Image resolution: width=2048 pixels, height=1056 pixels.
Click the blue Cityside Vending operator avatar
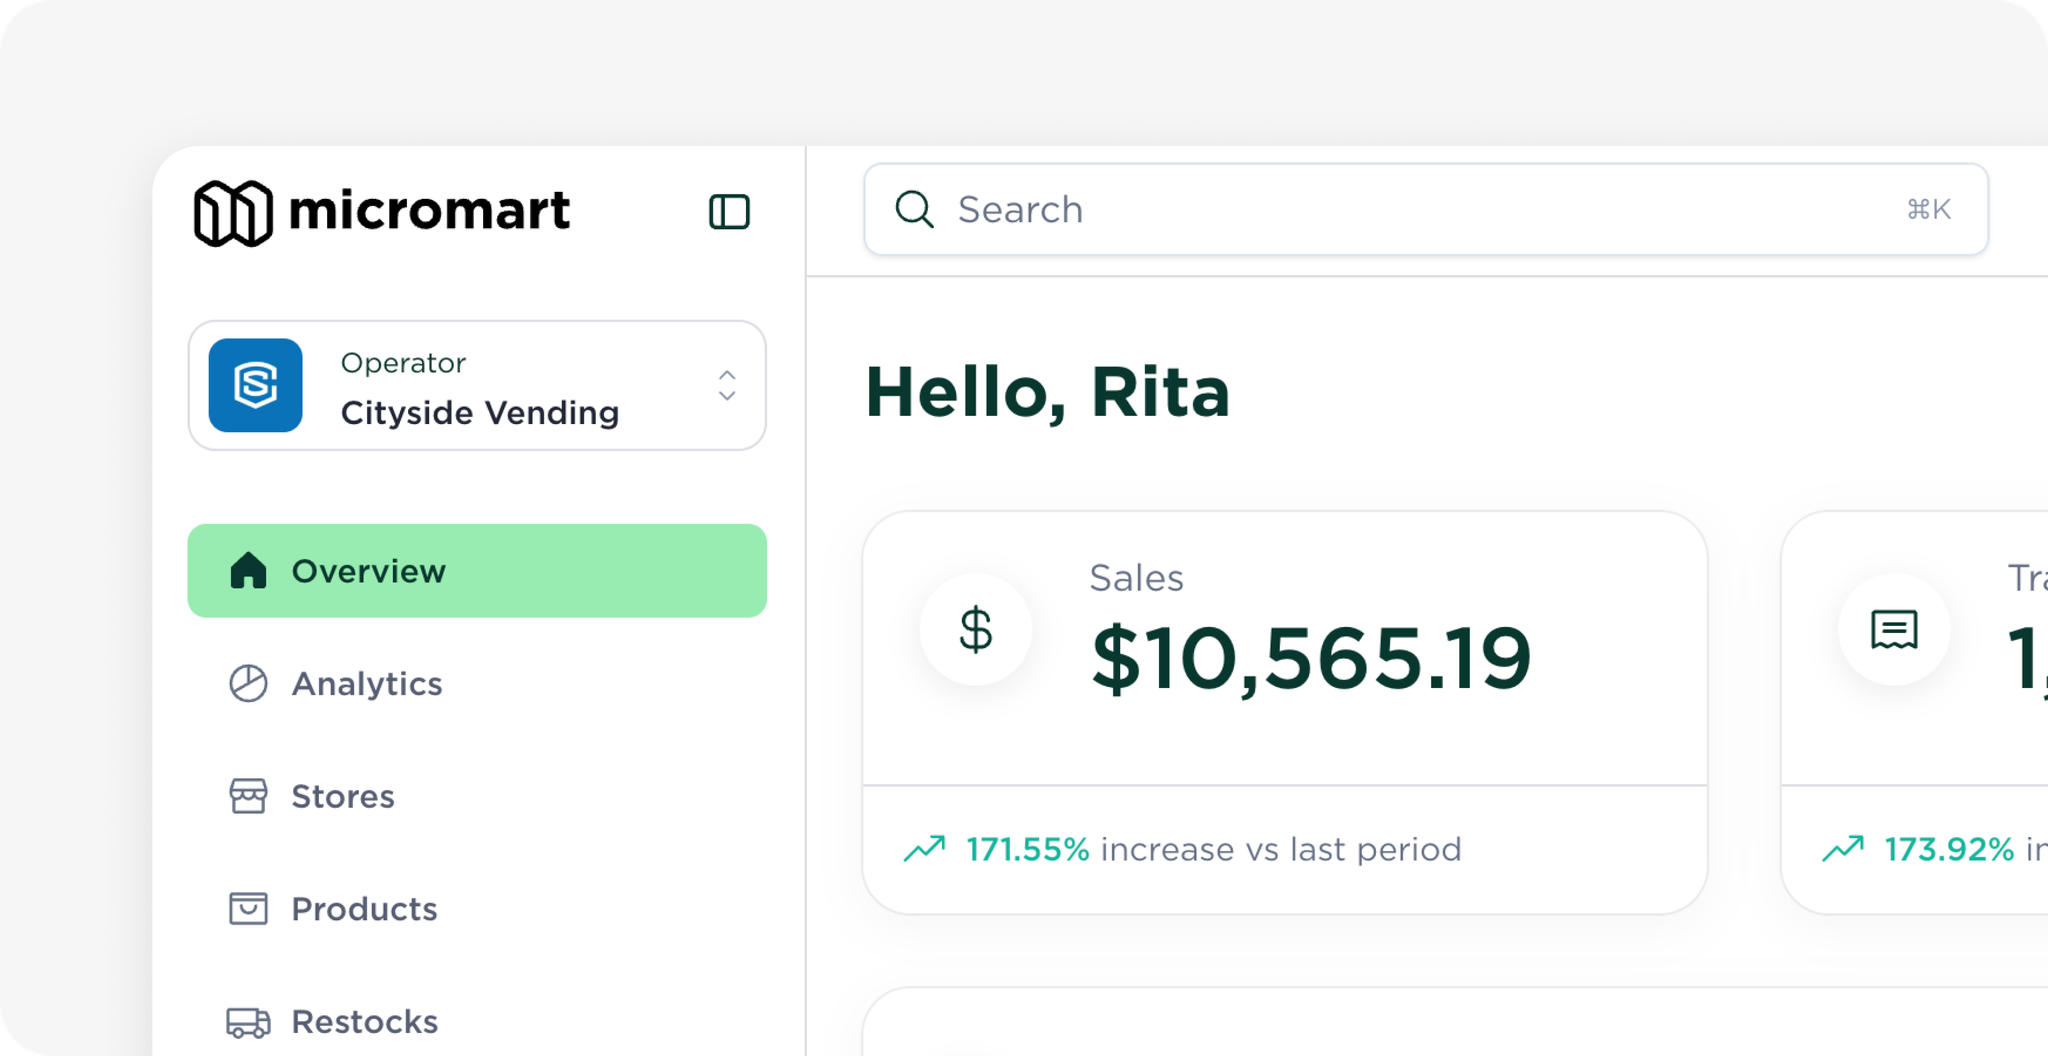(x=255, y=385)
